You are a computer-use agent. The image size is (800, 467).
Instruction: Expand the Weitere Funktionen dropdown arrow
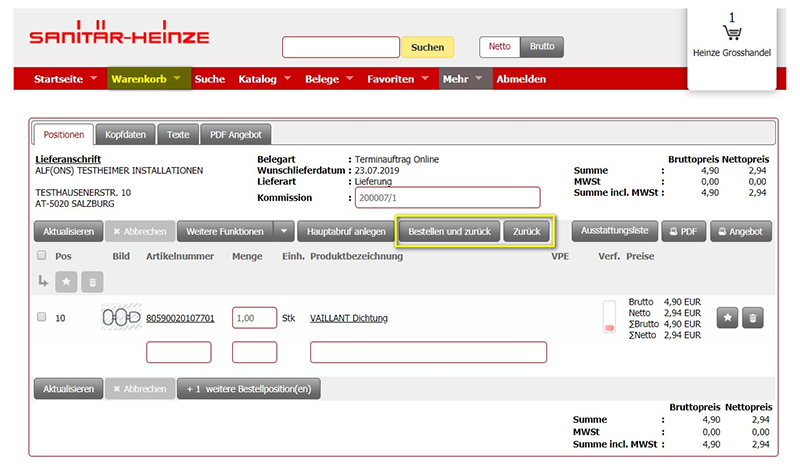pos(284,231)
